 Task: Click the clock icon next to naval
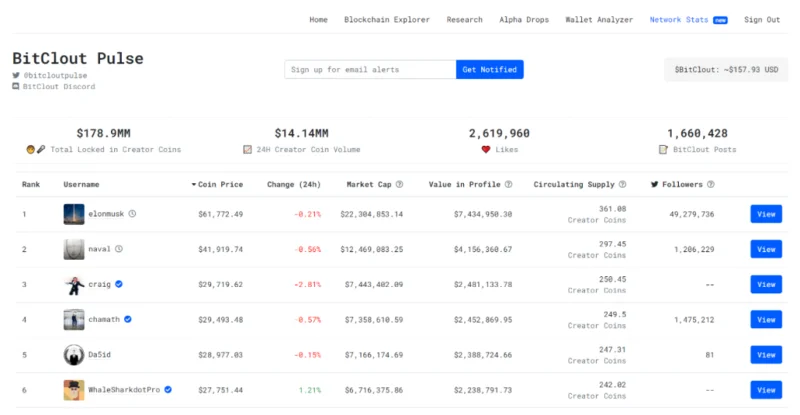coord(119,249)
